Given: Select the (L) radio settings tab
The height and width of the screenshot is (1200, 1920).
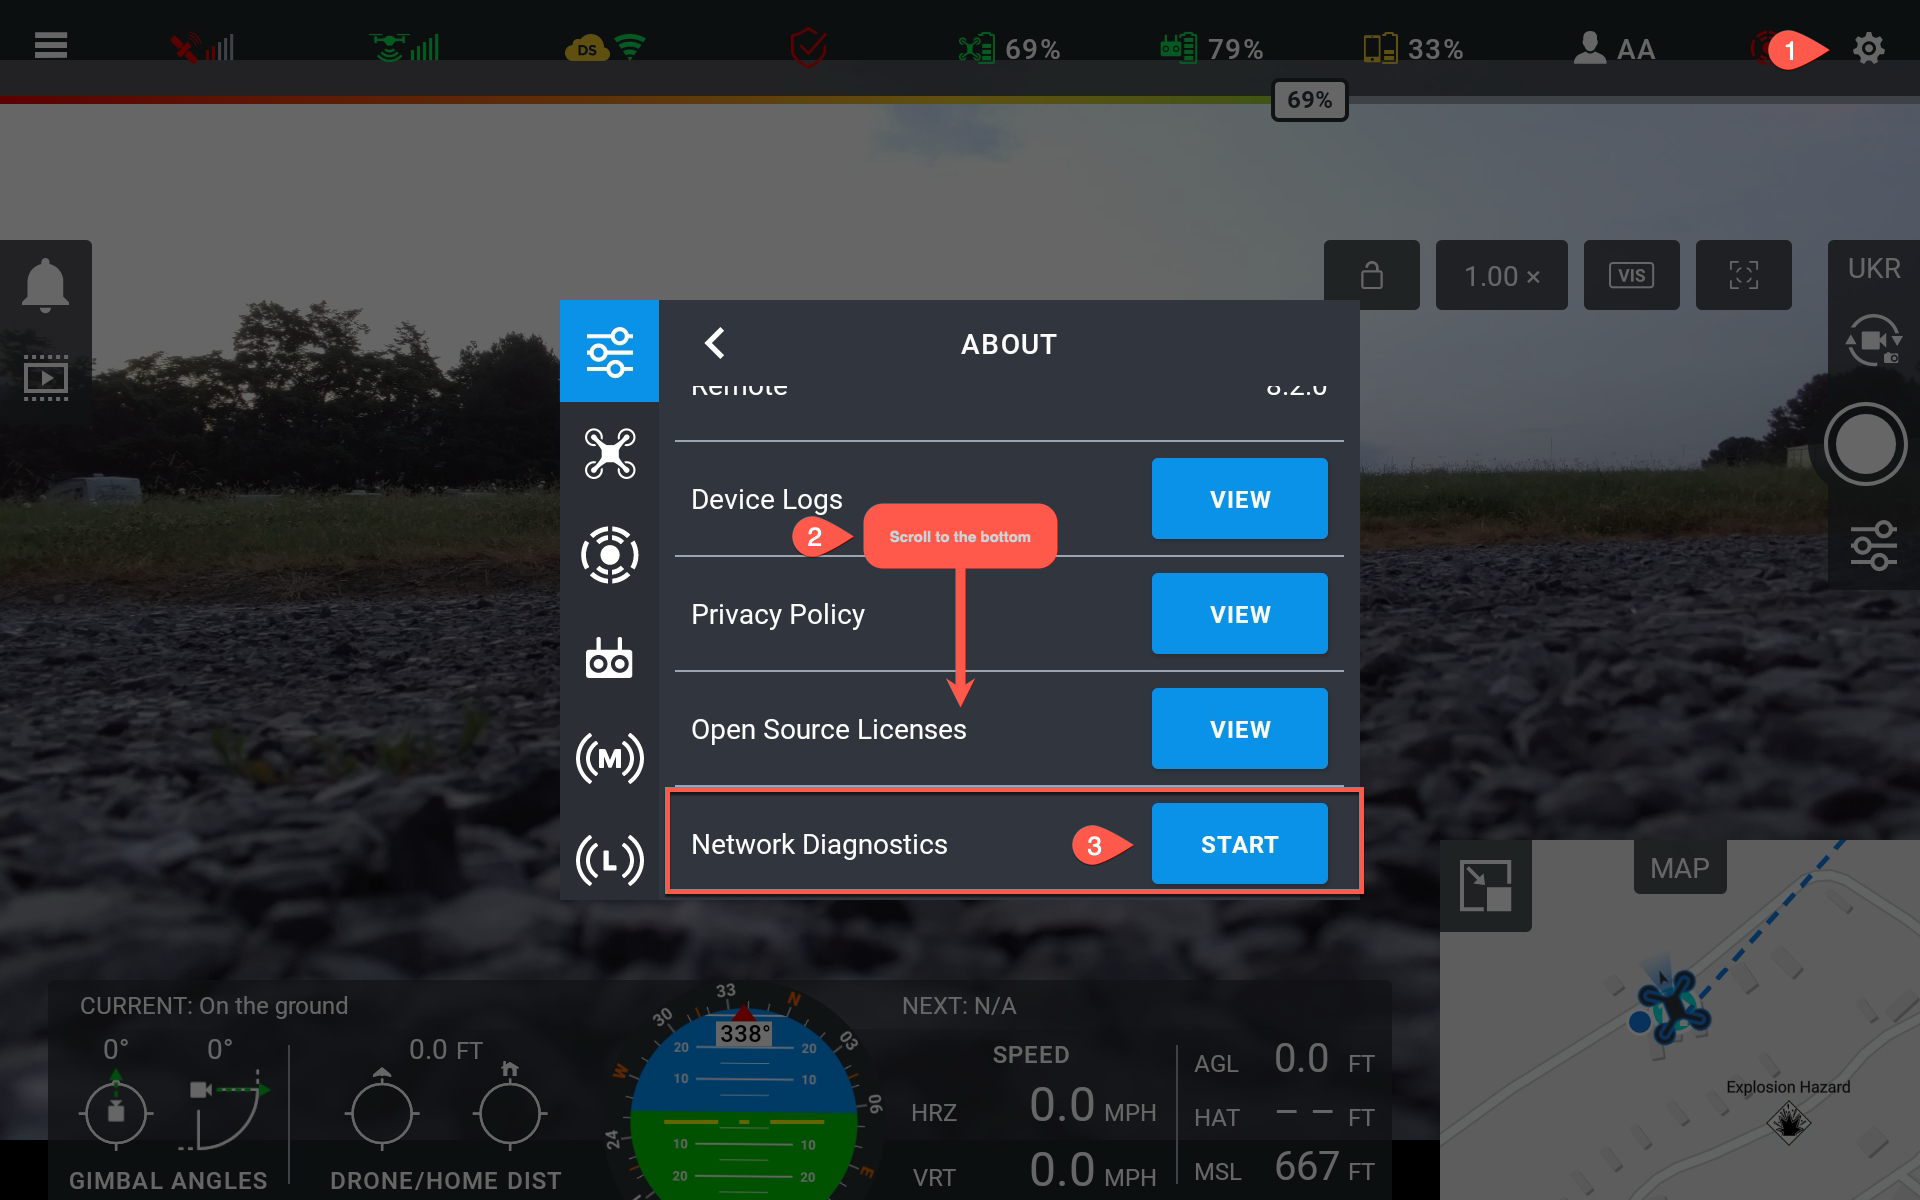Looking at the screenshot, I should point(609,859).
